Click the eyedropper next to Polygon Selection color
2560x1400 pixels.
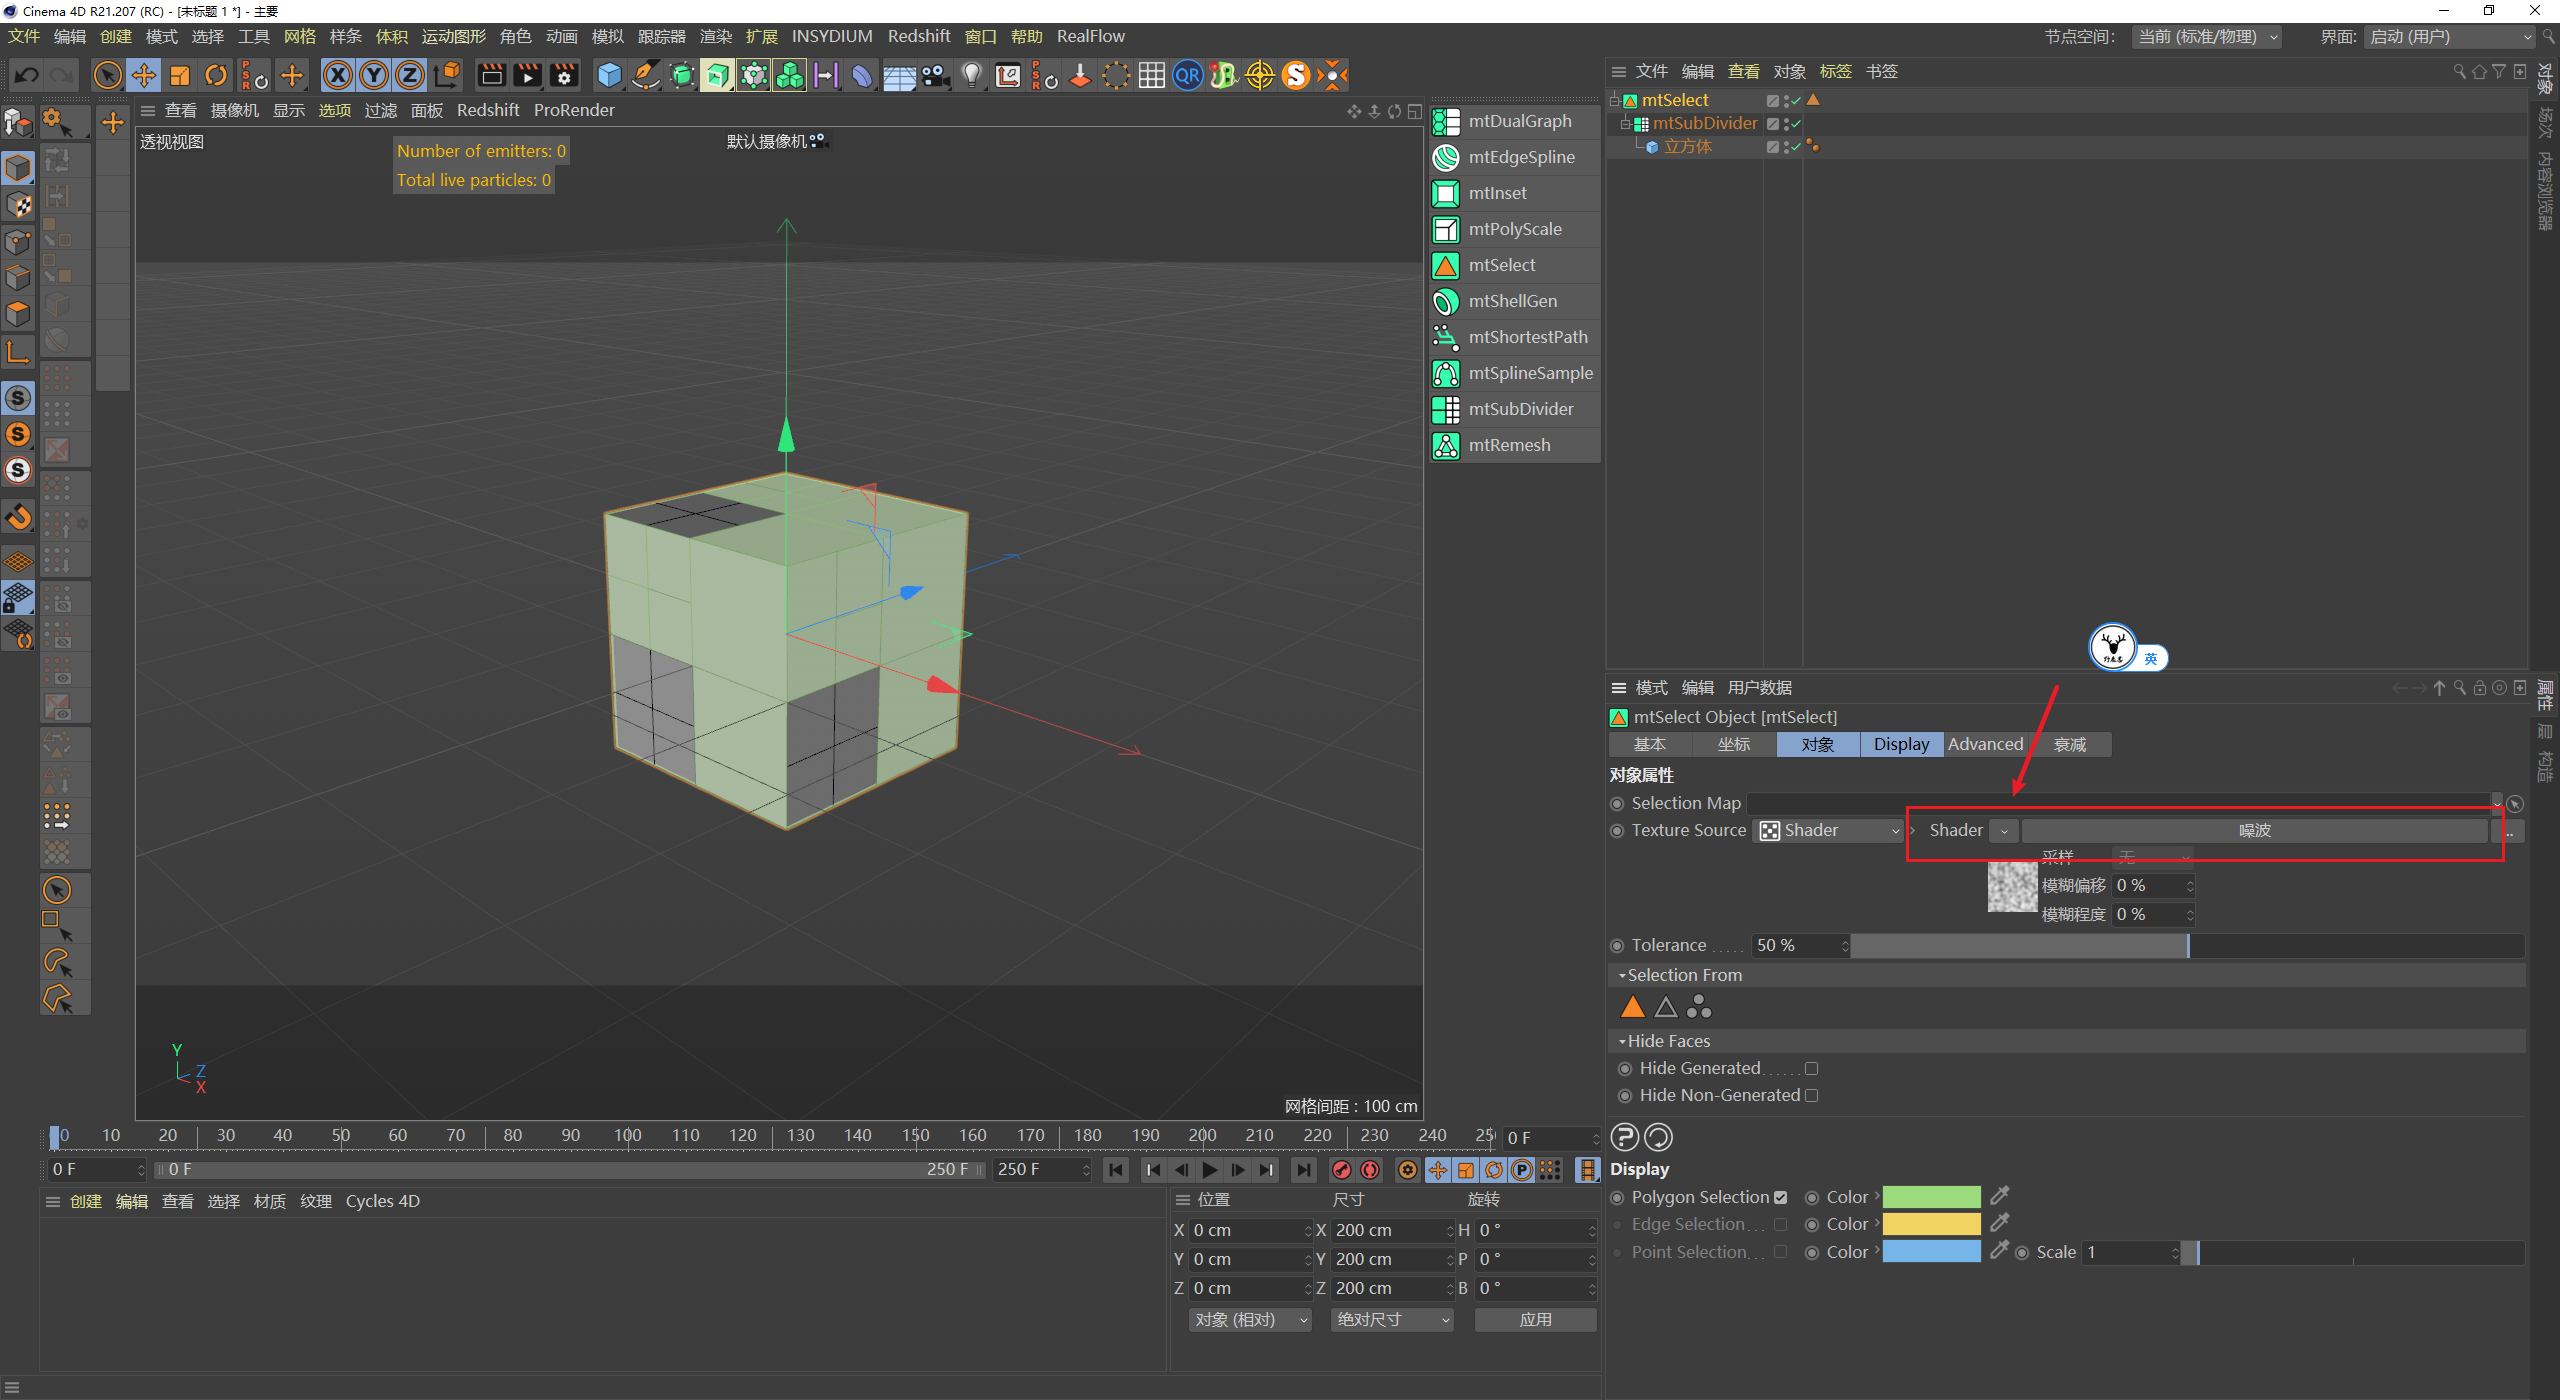[2000, 1196]
